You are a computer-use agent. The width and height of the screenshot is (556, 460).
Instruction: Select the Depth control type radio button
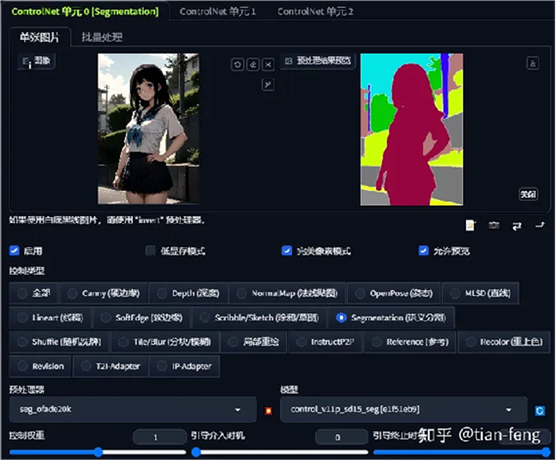(x=162, y=293)
